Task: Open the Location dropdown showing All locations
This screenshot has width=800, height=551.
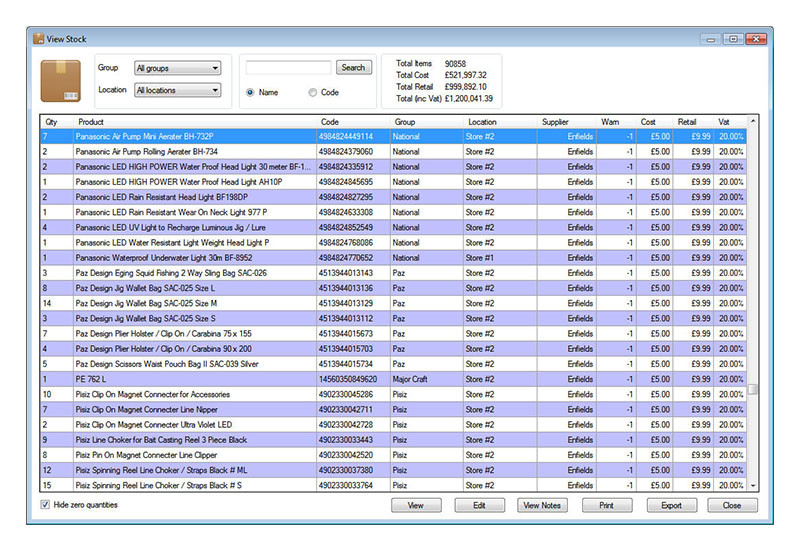Action: [x=178, y=90]
